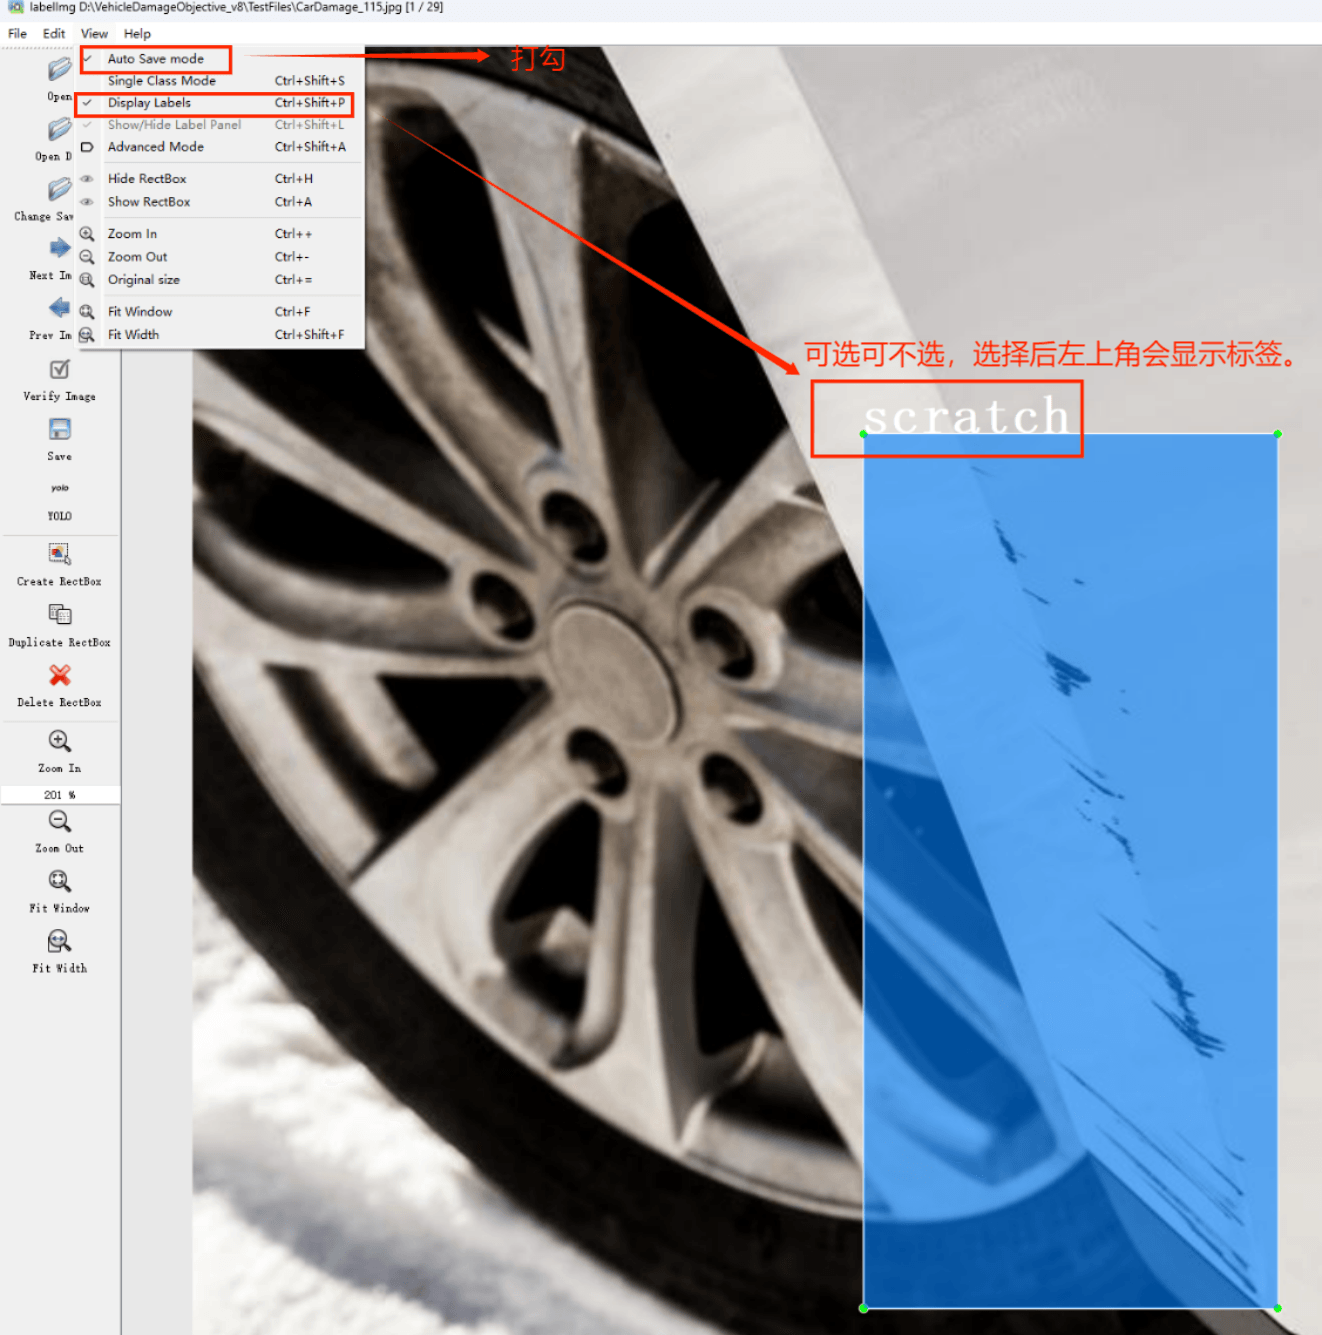Viewport: 1322px width, 1335px height.
Task: Click the 201 % zoom level field
Action: (60, 795)
